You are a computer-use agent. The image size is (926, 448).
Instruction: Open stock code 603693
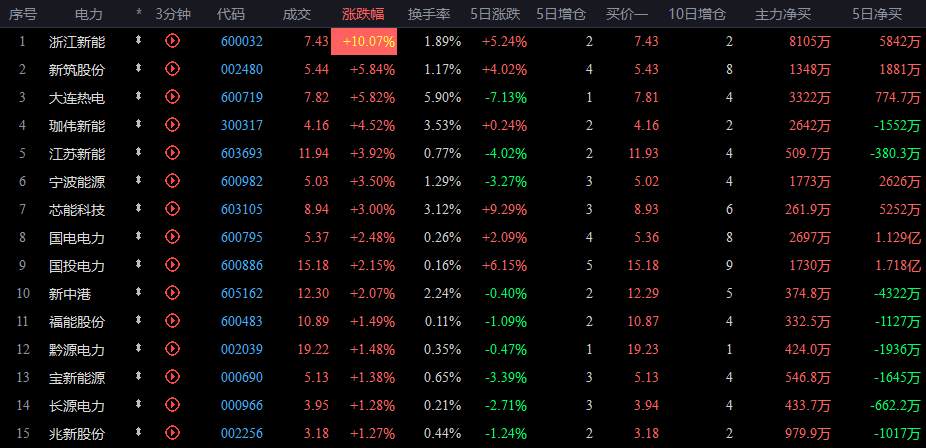(x=242, y=153)
